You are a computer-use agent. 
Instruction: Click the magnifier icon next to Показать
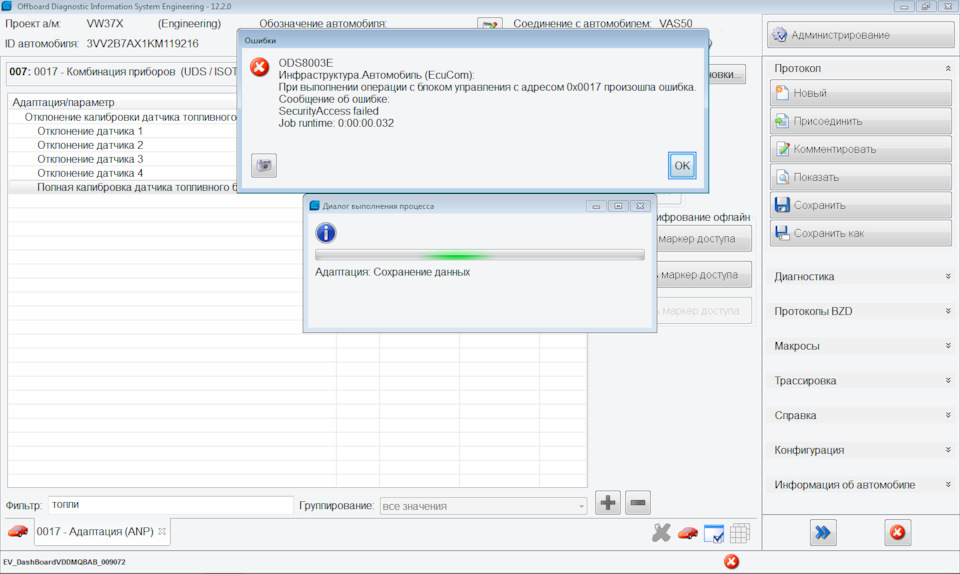(782, 177)
